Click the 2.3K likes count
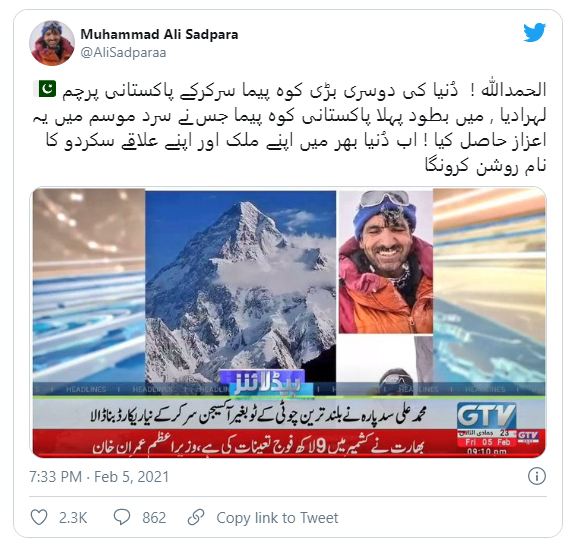The width and height of the screenshot is (569, 547). [73, 518]
